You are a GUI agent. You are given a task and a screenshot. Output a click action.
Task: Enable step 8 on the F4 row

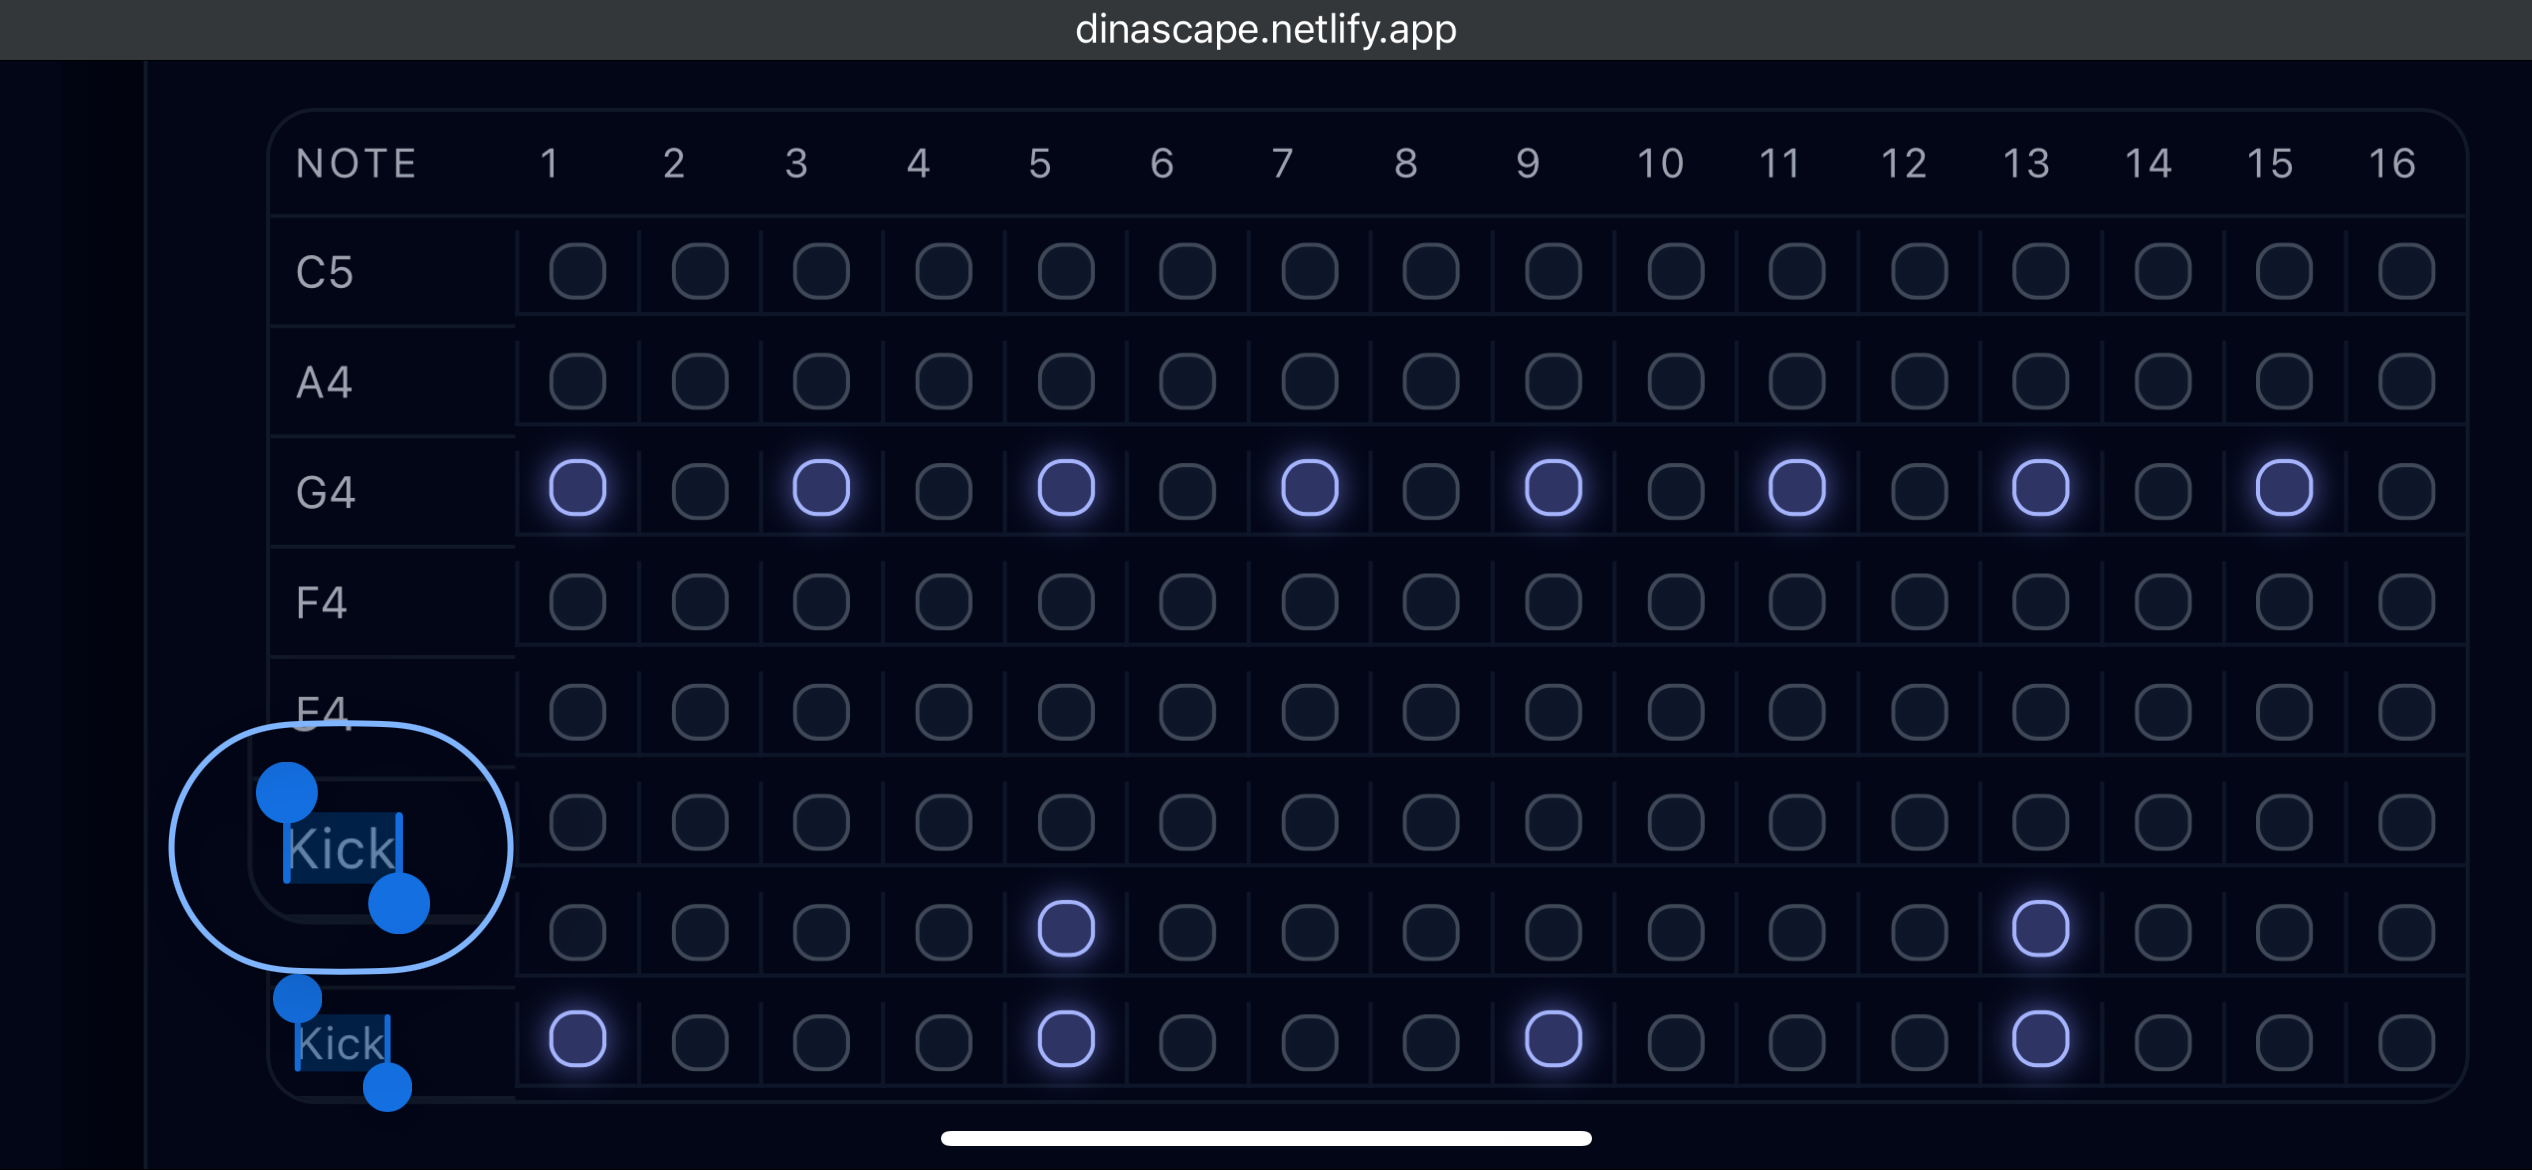1430,600
